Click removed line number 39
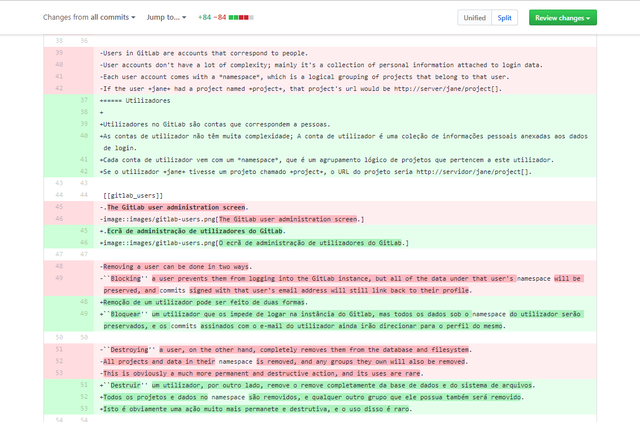 (x=59, y=53)
